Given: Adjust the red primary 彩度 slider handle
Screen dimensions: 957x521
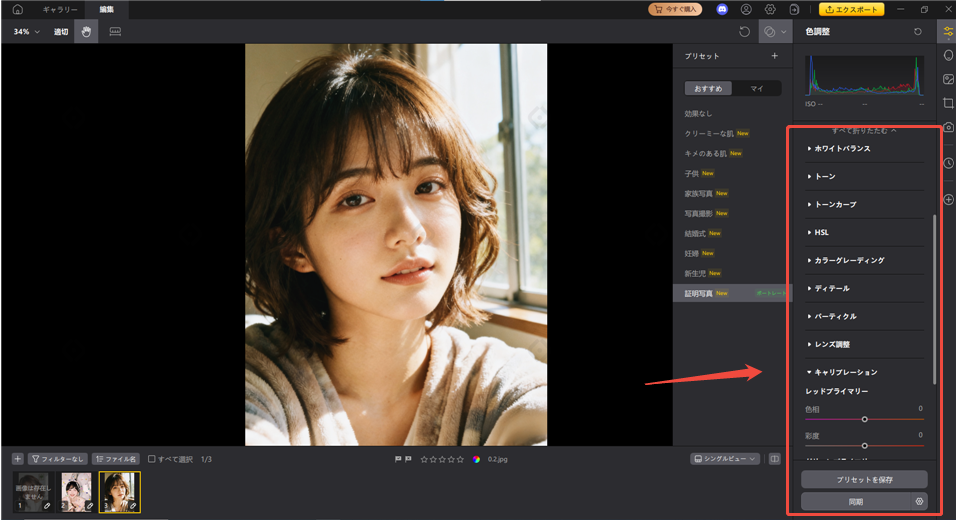Looking at the screenshot, I should 864,446.
